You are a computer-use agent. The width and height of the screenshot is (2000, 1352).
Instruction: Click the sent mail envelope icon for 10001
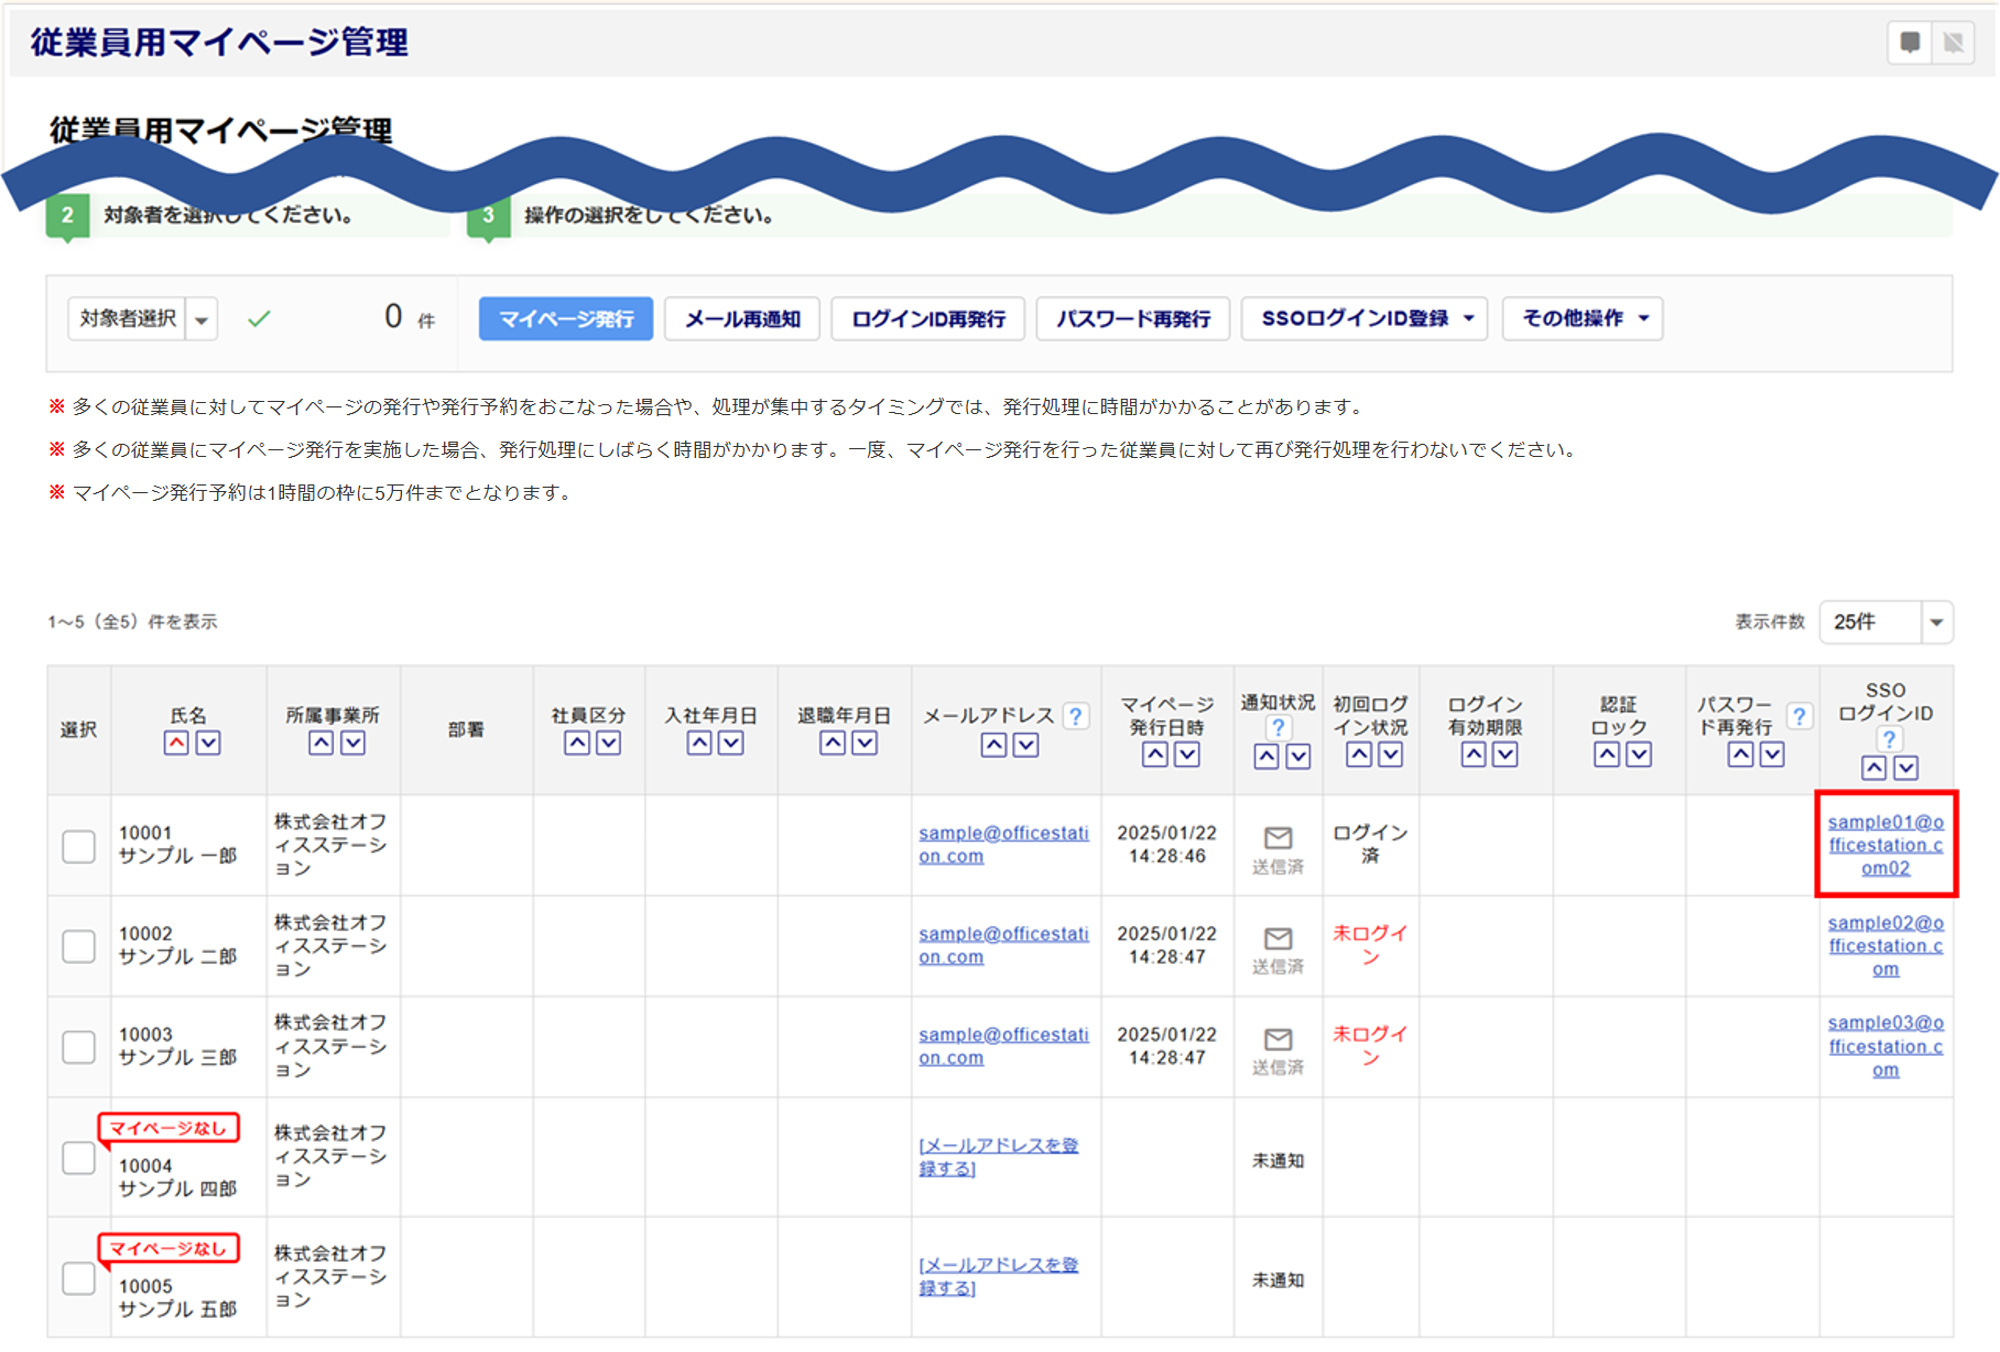[x=1277, y=838]
